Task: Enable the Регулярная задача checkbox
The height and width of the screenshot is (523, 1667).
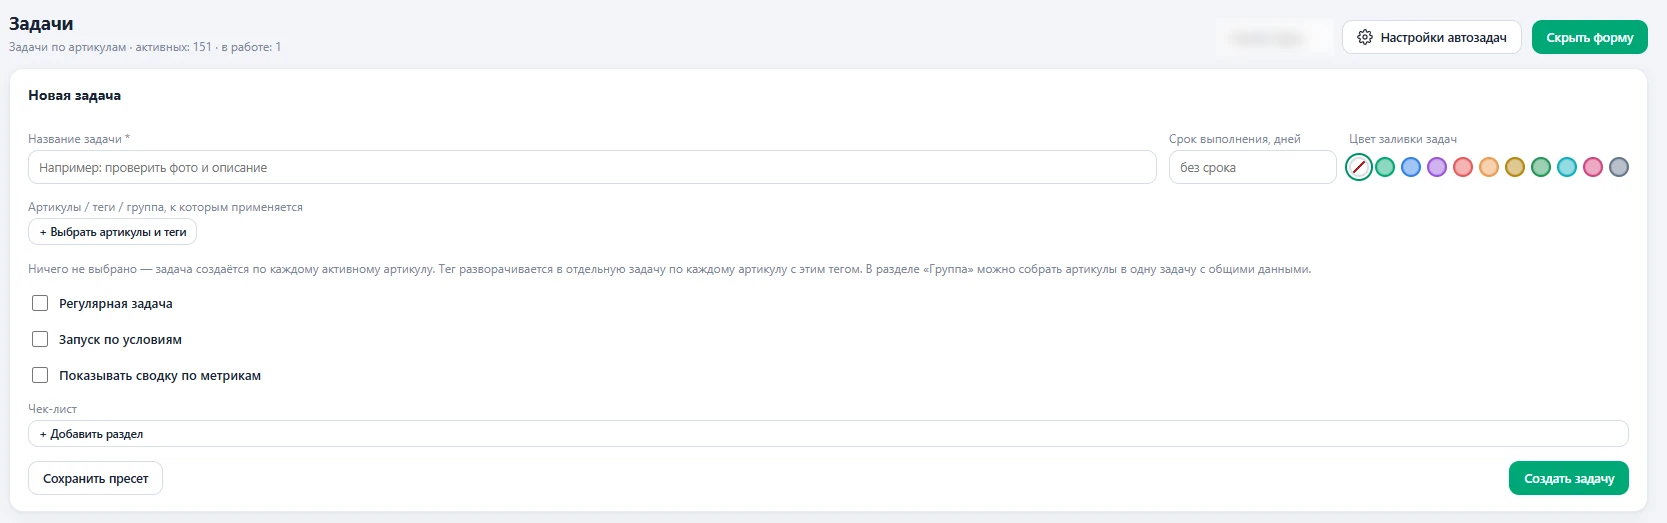Action: pyautogui.click(x=40, y=303)
